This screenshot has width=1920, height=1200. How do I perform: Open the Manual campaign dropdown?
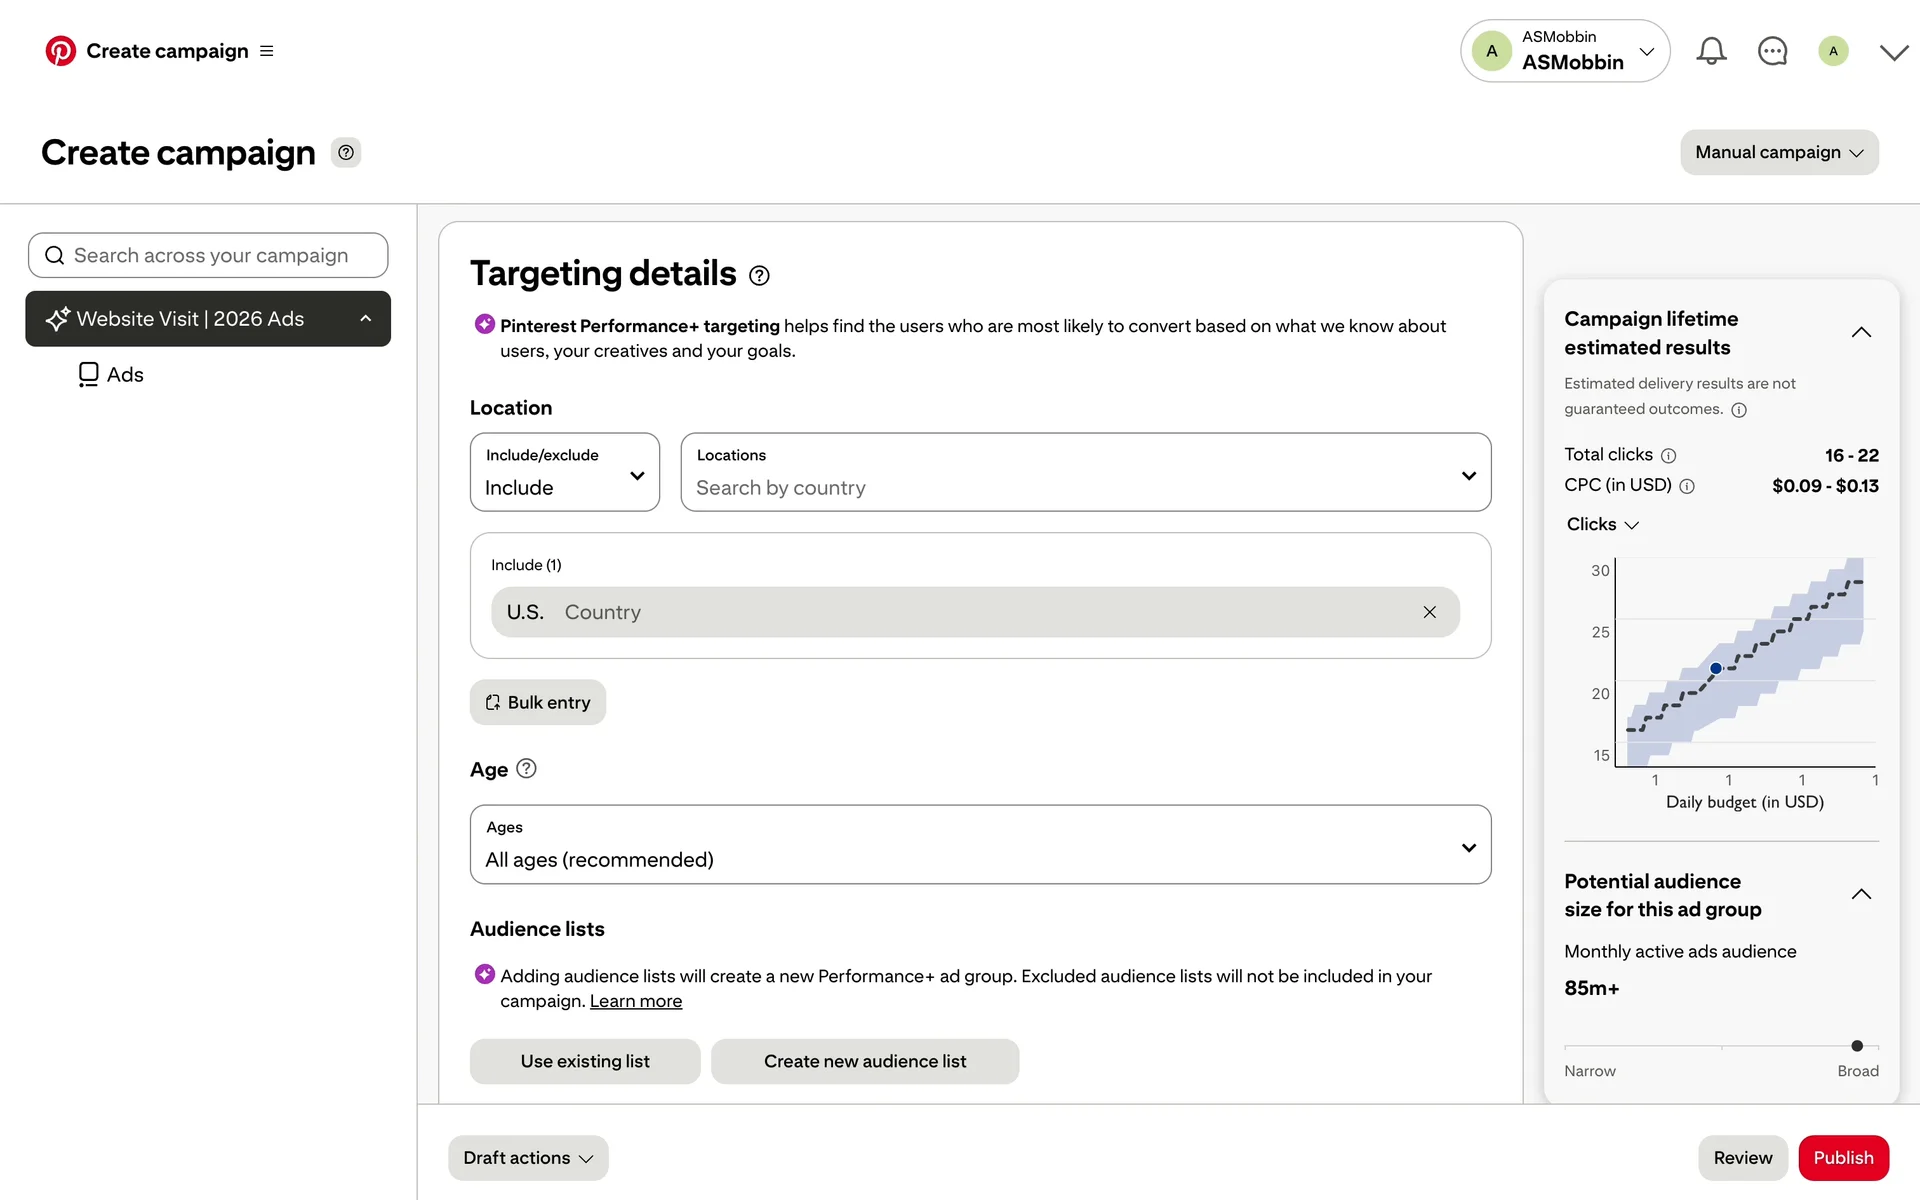(1778, 152)
